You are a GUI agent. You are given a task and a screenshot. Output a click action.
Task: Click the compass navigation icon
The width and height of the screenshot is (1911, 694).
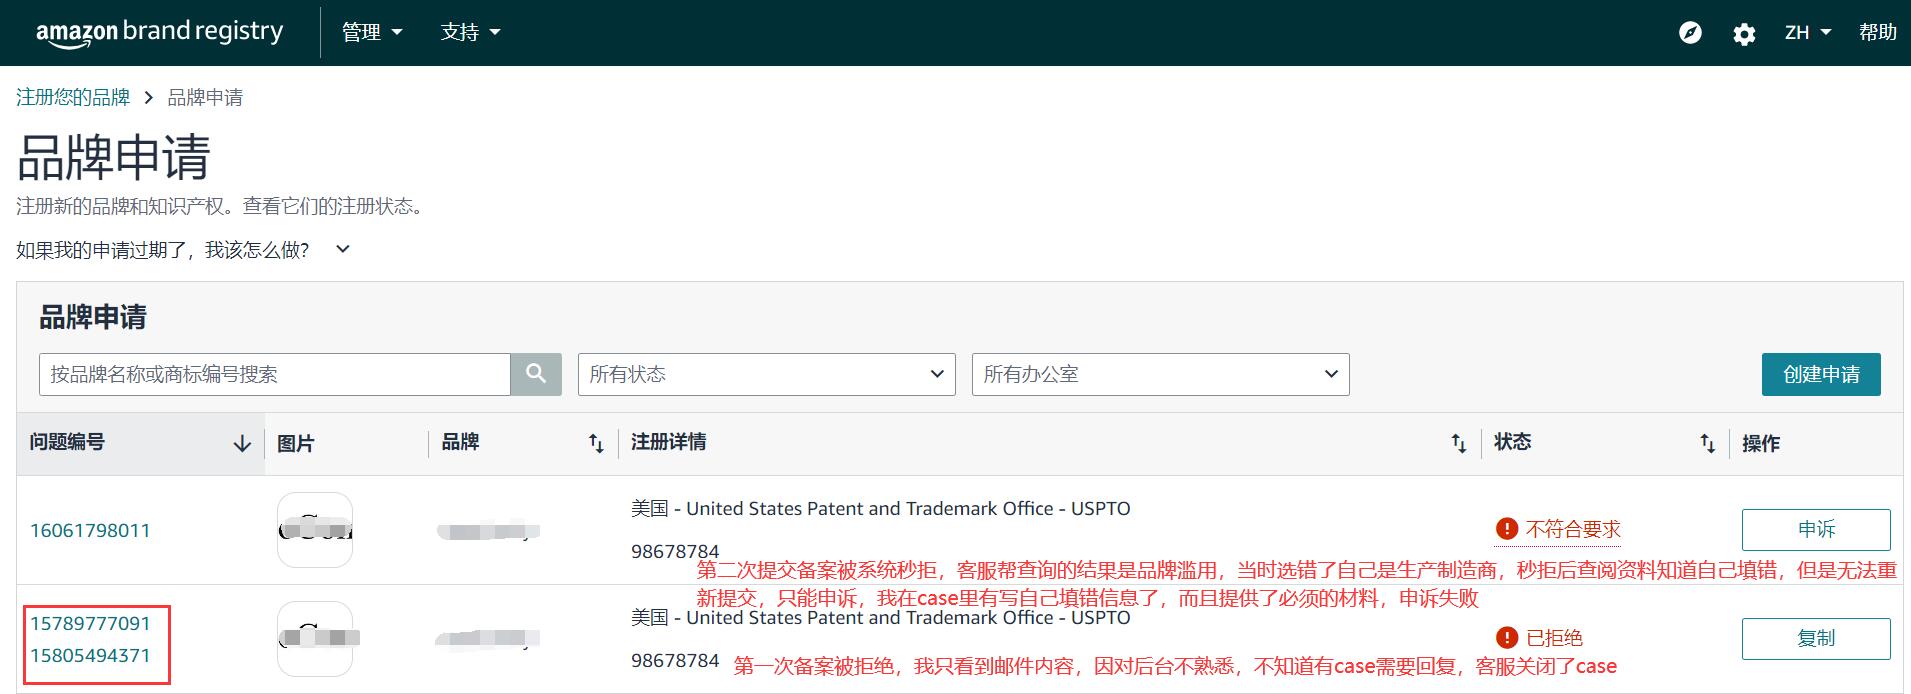[x=1690, y=33]
